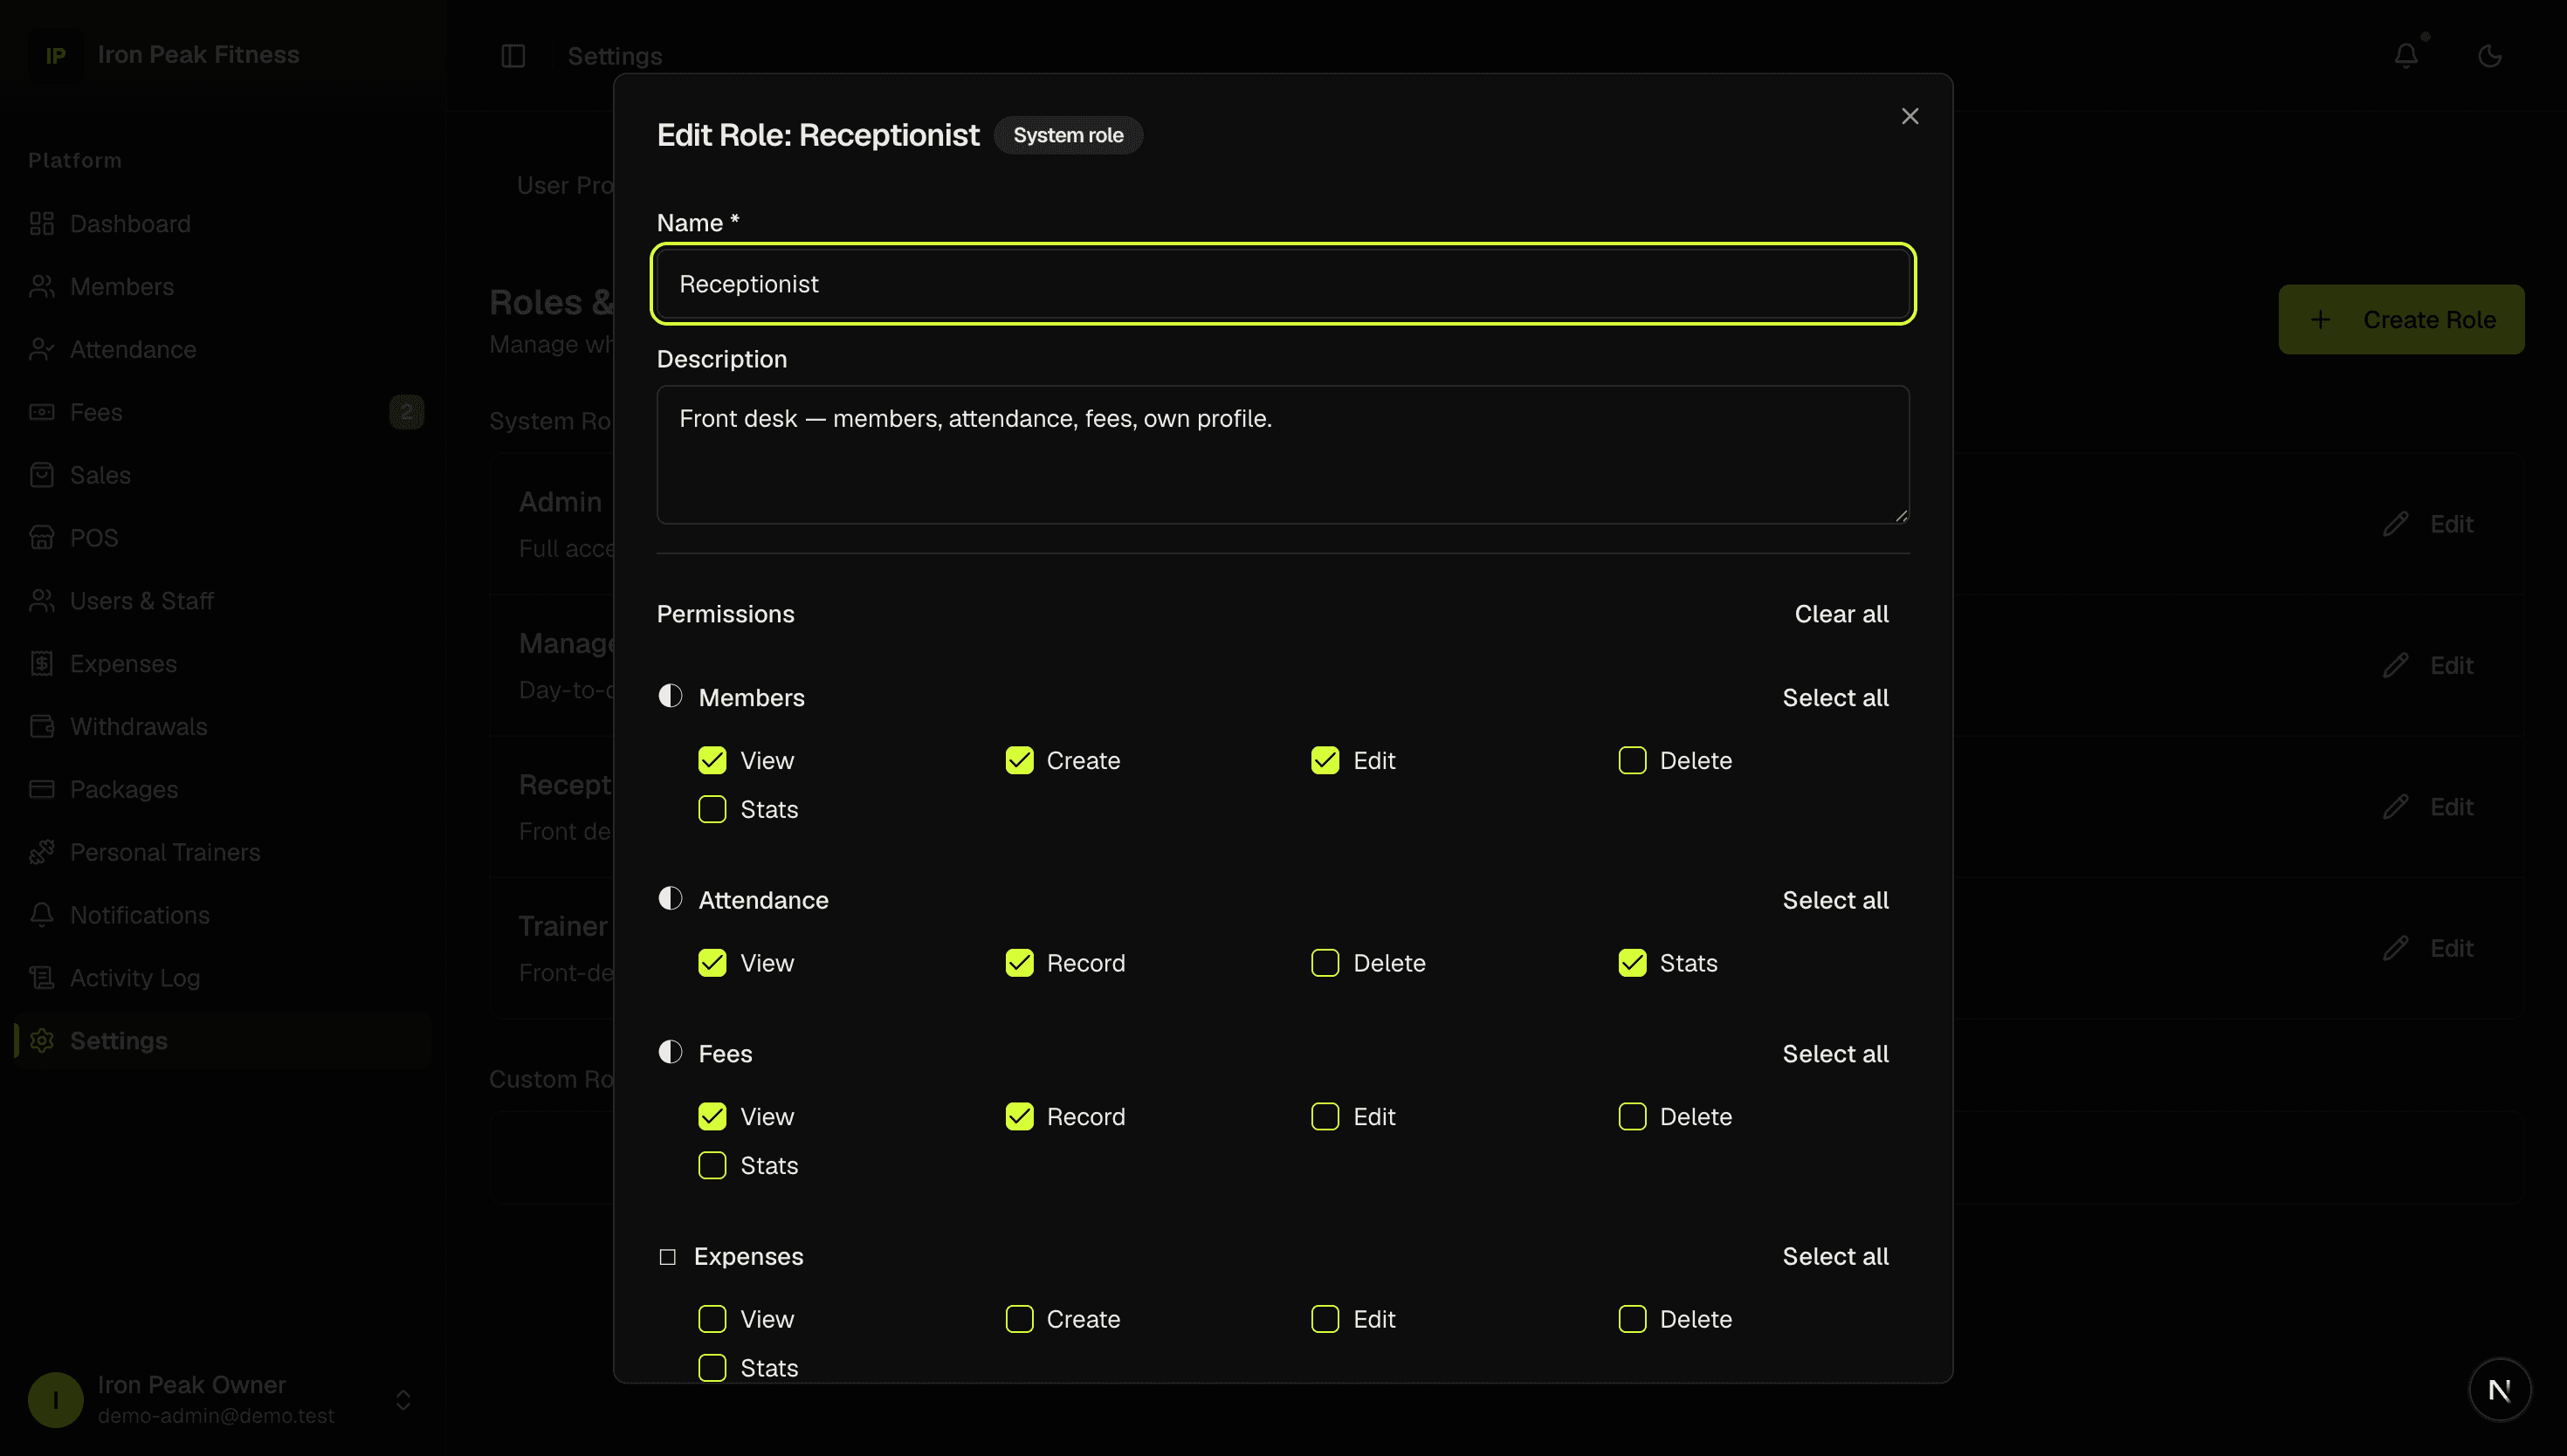This screenshot has height=1456, width=2567.
Task: Open the Next.js dev tools badge
Action: (2499, 1390)
